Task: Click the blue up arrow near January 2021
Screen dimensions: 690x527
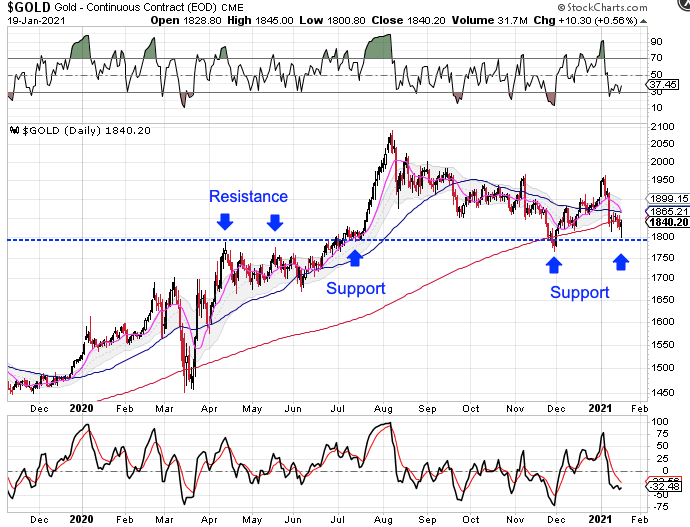Action: click(621, 262)
